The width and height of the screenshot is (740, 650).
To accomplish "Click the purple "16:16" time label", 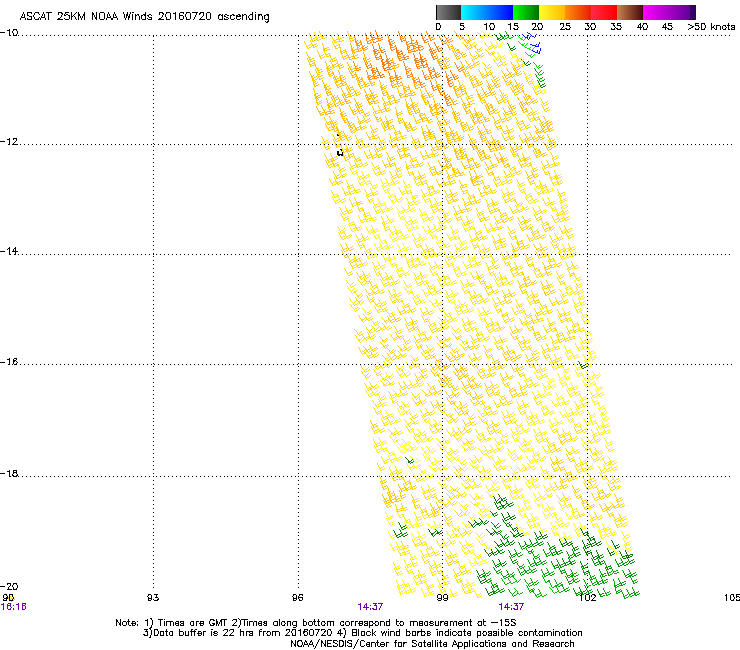I will click(x=14, y=607).
